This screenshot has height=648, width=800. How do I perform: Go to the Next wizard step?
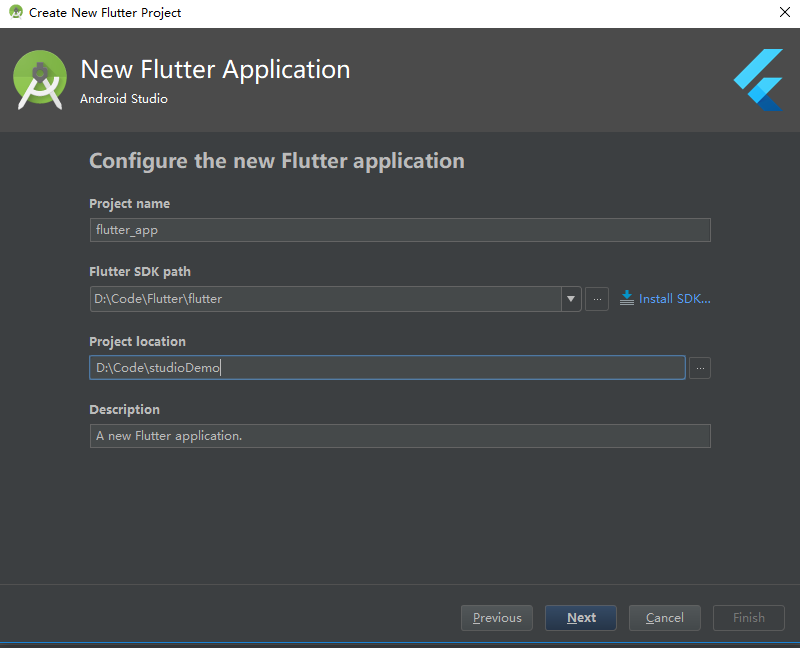point(581,618)
